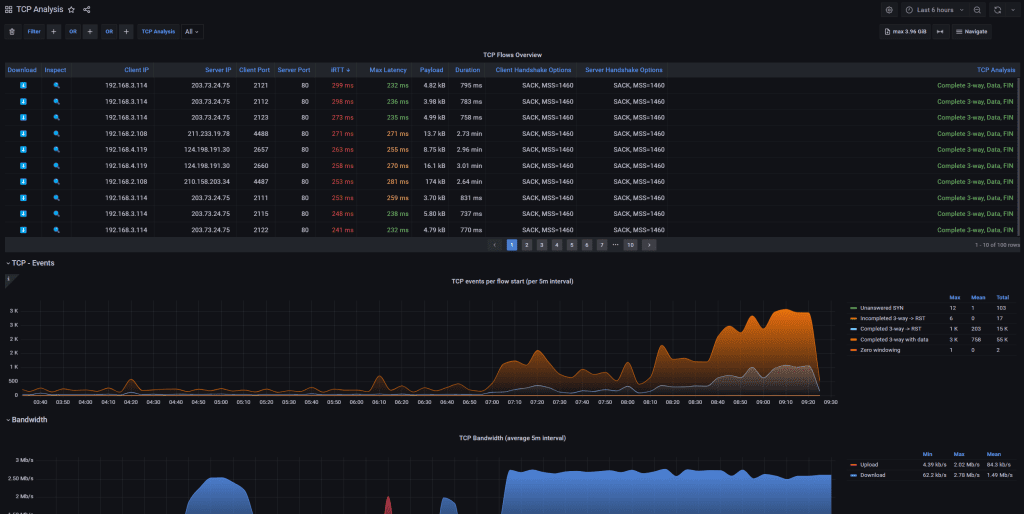
Task: Click the zoom out time range icon
Action: 977,9
